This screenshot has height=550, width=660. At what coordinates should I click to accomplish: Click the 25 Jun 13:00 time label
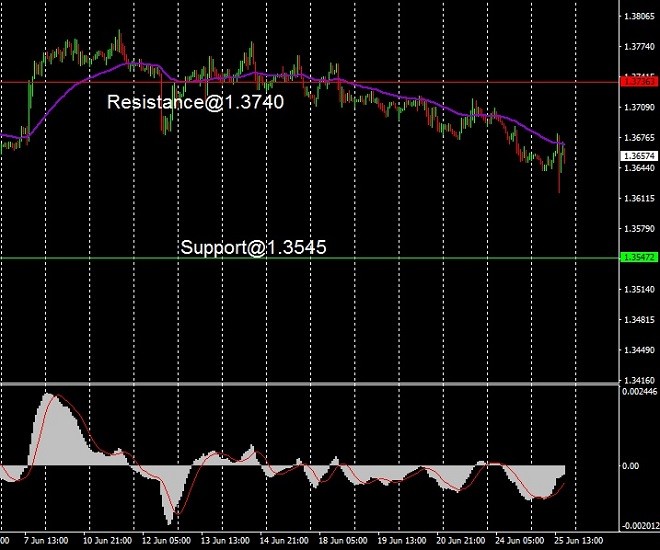coord(578,541)
